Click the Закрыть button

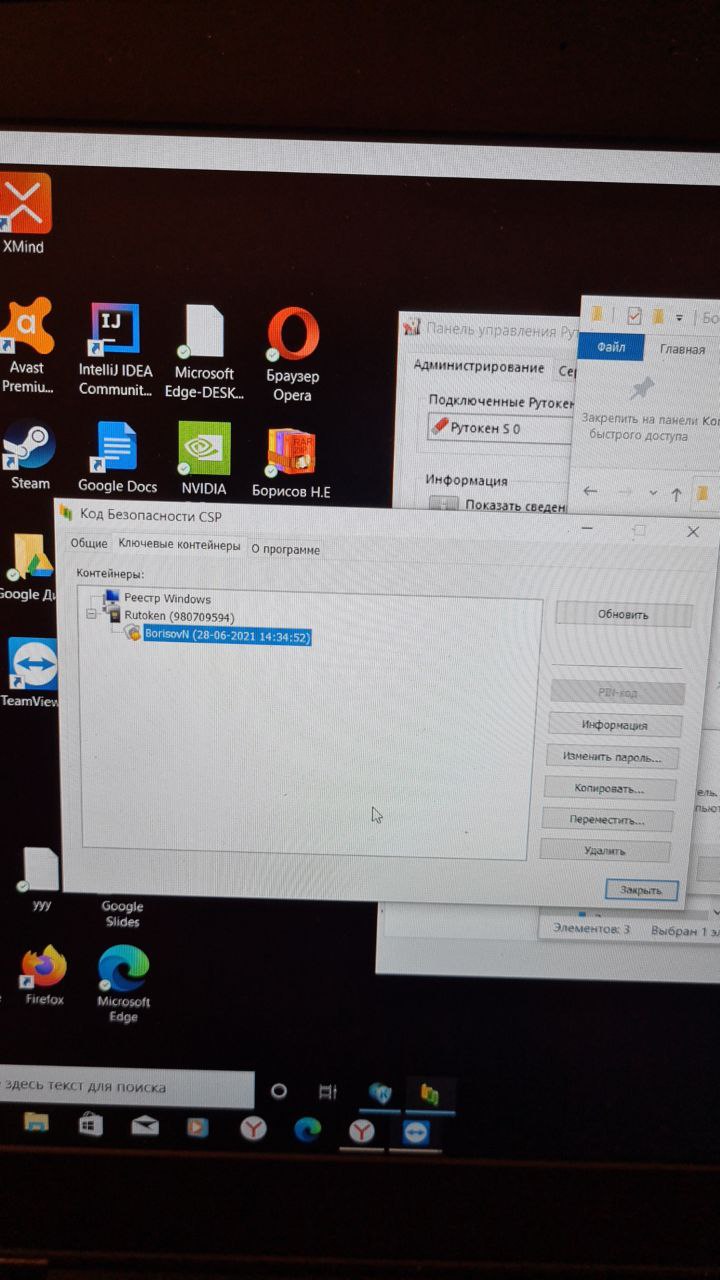641,890
